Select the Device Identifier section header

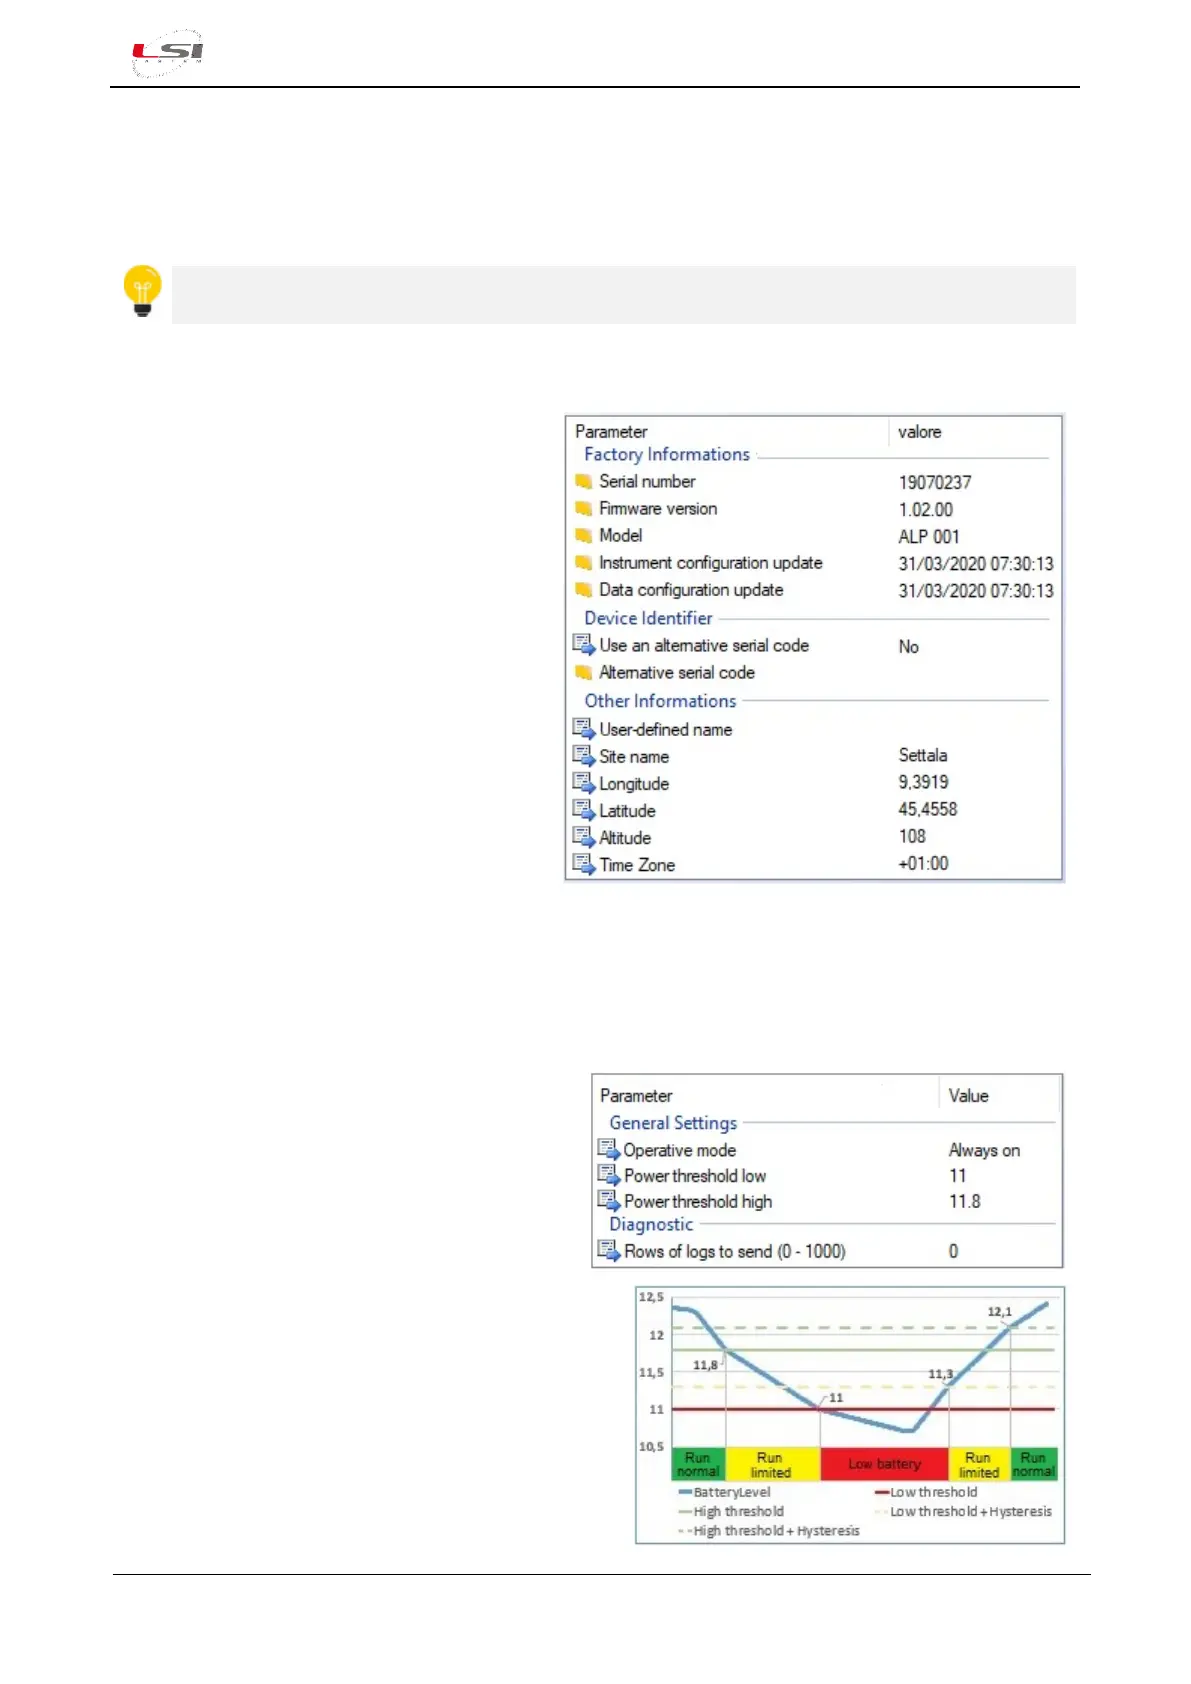tap(648, 619)
